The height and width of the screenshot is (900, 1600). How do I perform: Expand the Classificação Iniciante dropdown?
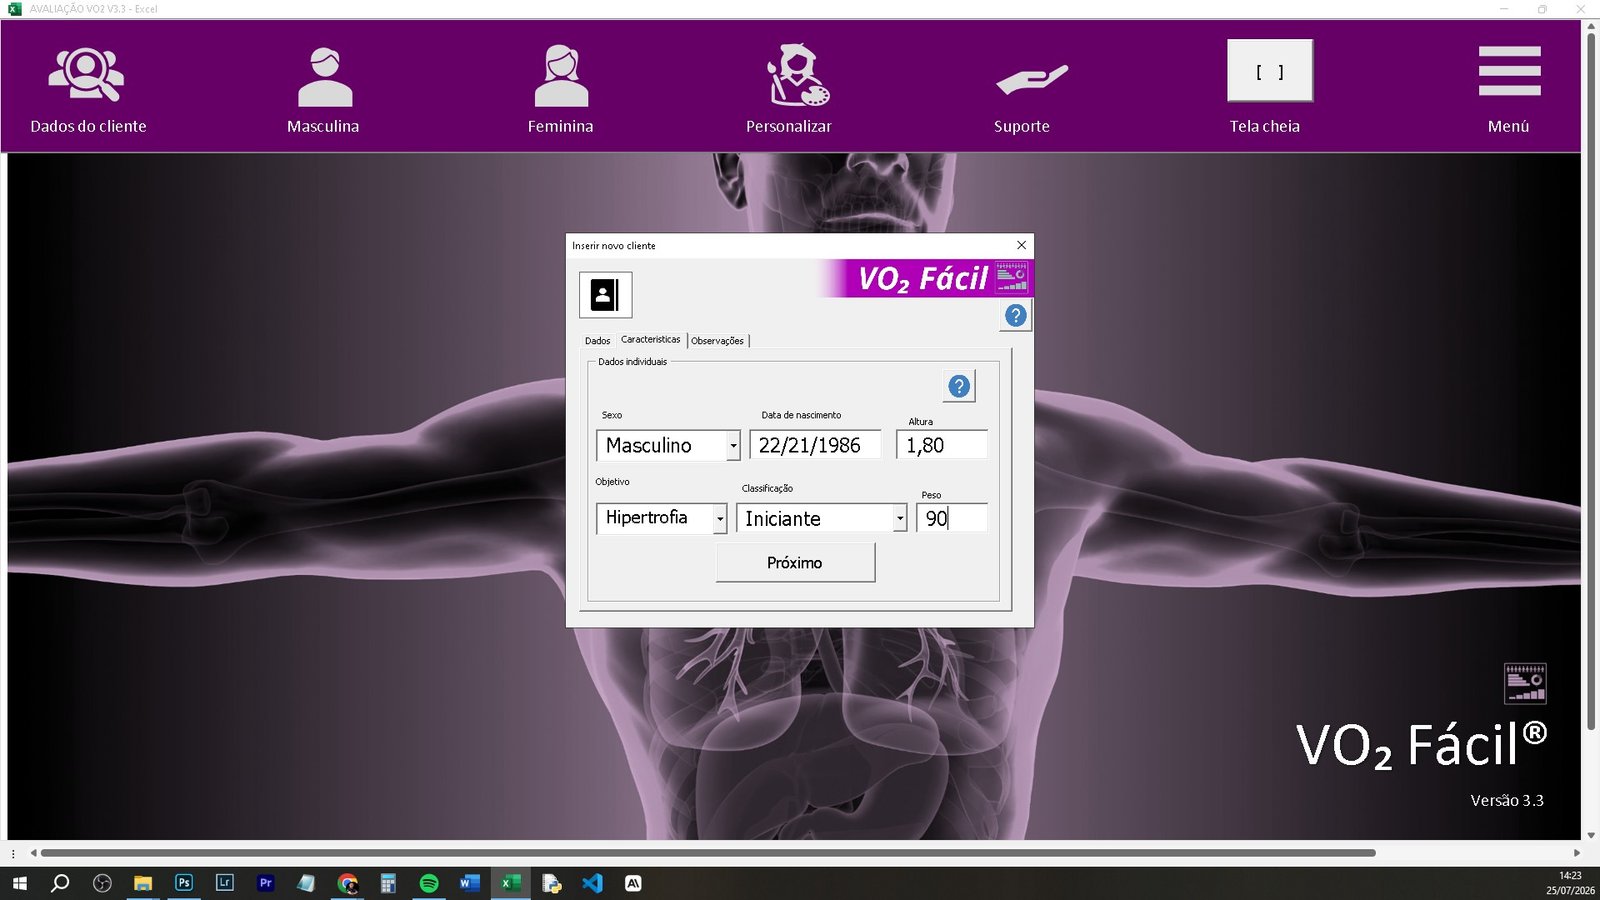tap(900, 518)
